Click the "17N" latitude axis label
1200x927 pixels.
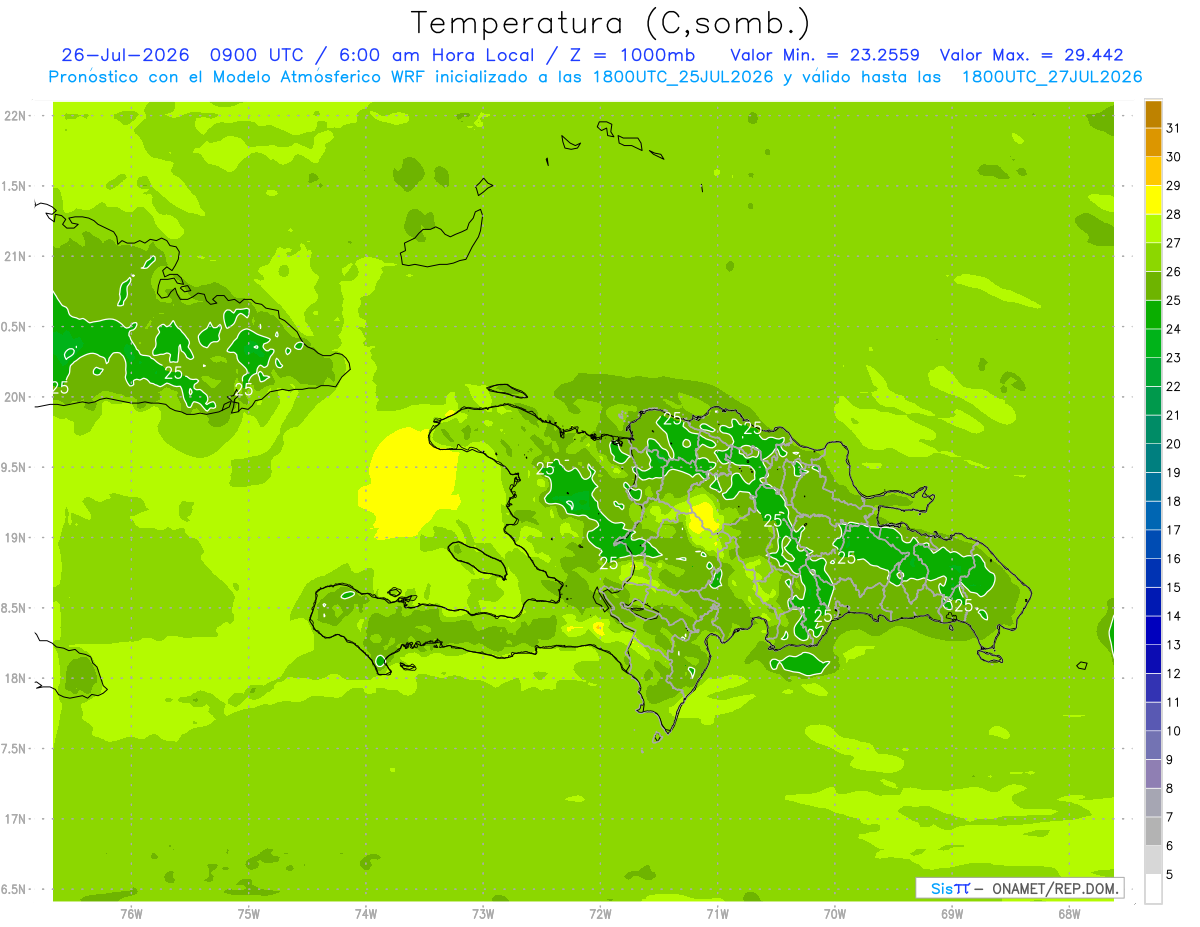[x=17, y=819]
